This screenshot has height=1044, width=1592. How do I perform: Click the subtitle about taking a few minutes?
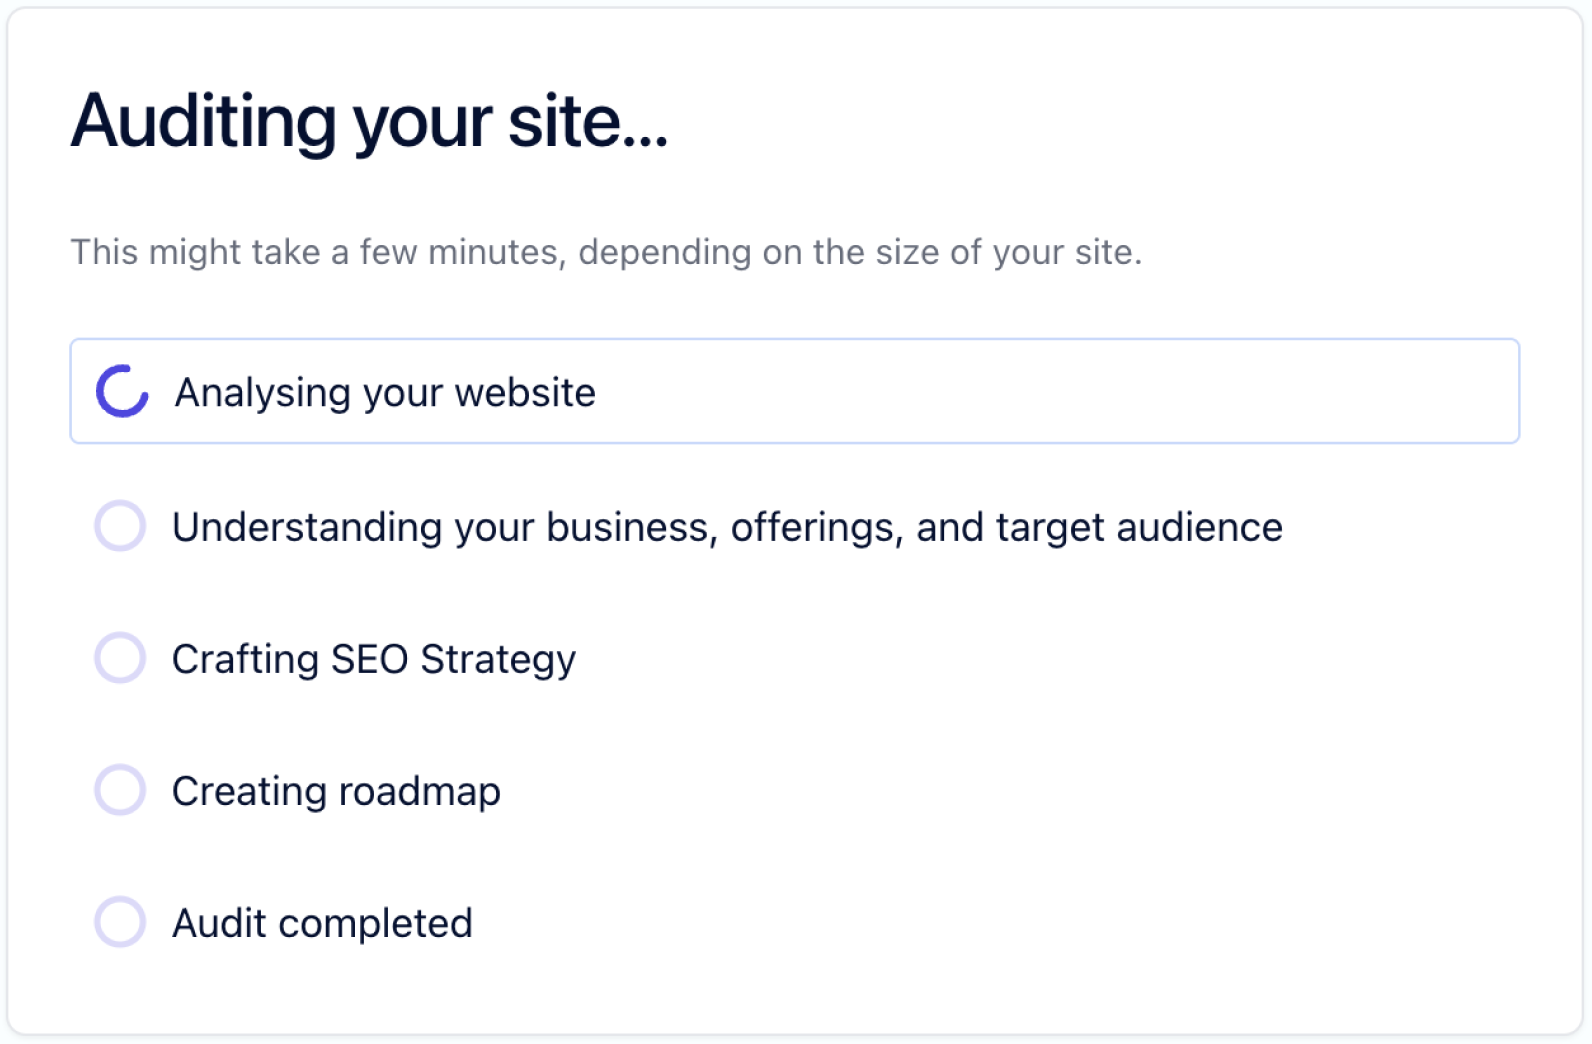606,252
